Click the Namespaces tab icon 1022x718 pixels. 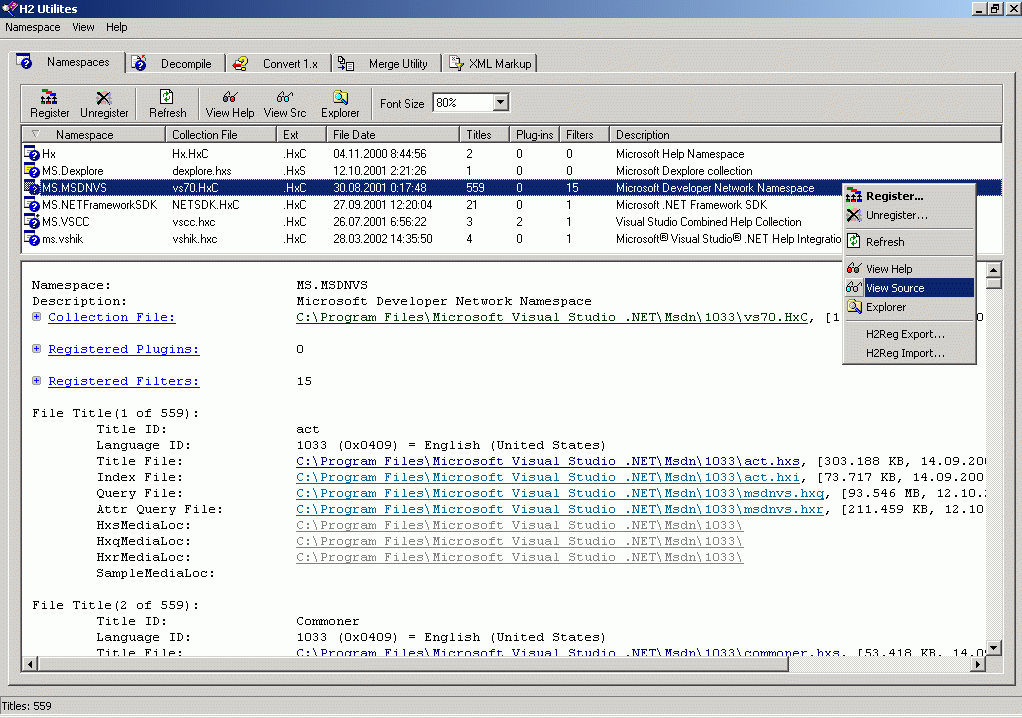pos(24,61)
